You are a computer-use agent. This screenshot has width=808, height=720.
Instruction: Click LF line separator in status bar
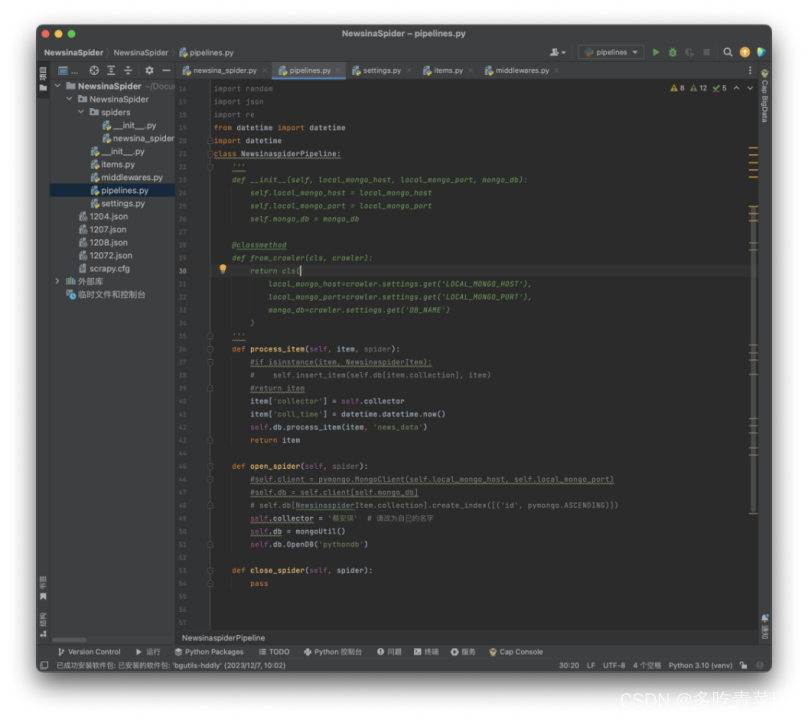pos(591,665)
